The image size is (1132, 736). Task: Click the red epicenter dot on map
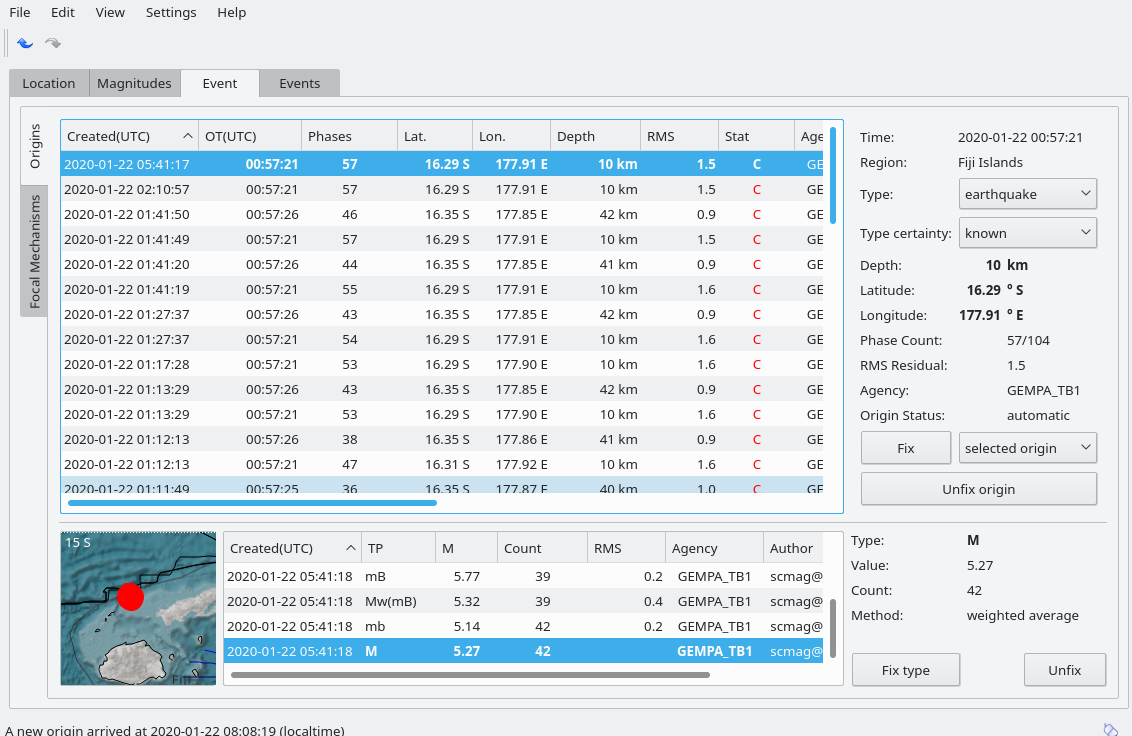point(131,597)
